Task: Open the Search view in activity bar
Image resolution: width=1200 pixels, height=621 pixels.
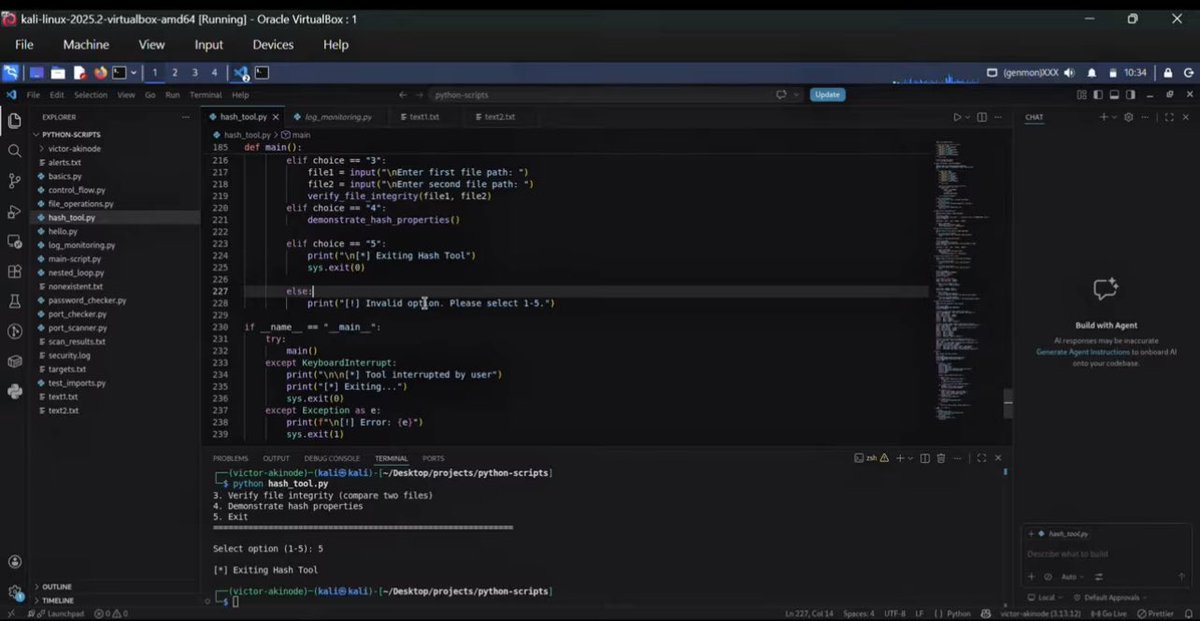Action: [x=14, y=151]
